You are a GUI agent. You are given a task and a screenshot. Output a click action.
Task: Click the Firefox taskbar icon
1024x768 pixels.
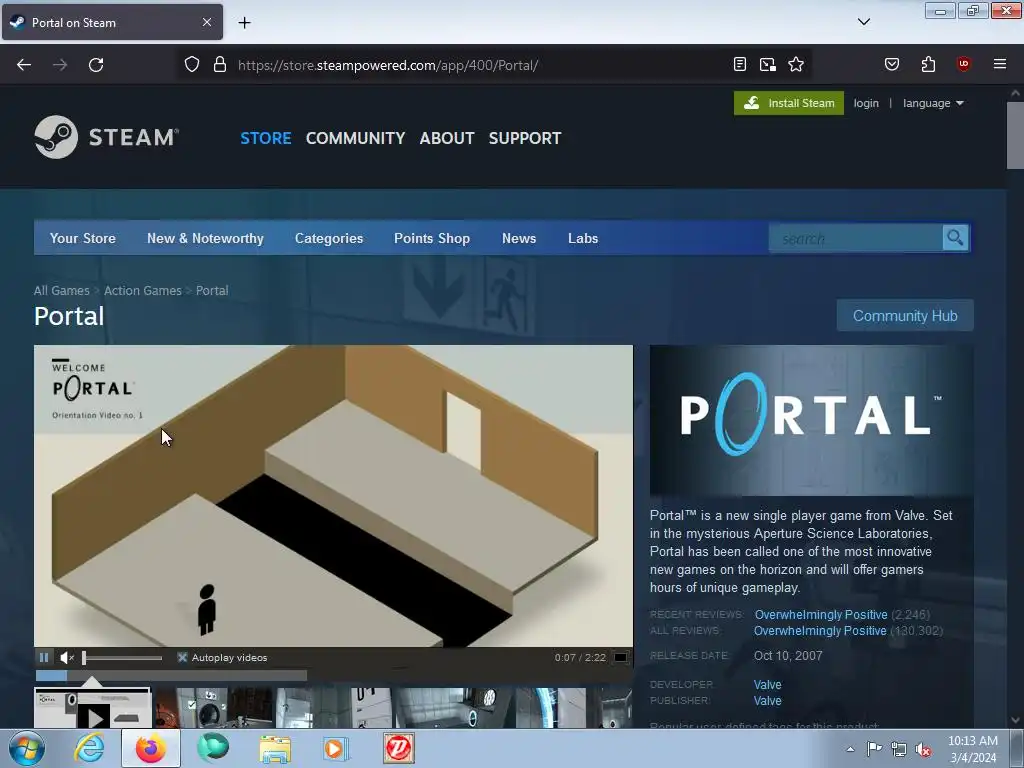151,748
